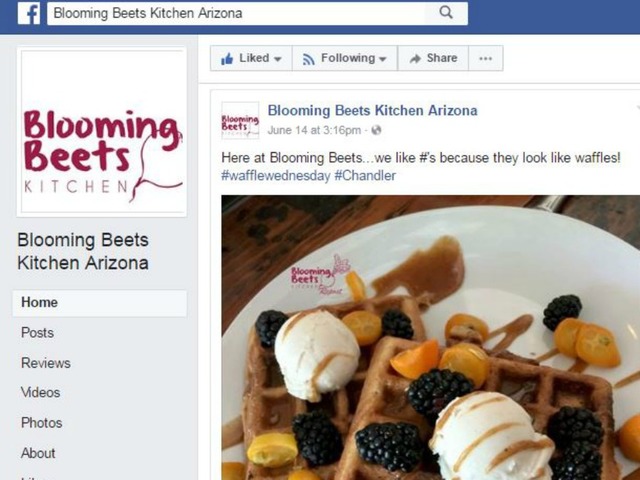
Task: Open the Photos section
Action: (x=42, y=423)
